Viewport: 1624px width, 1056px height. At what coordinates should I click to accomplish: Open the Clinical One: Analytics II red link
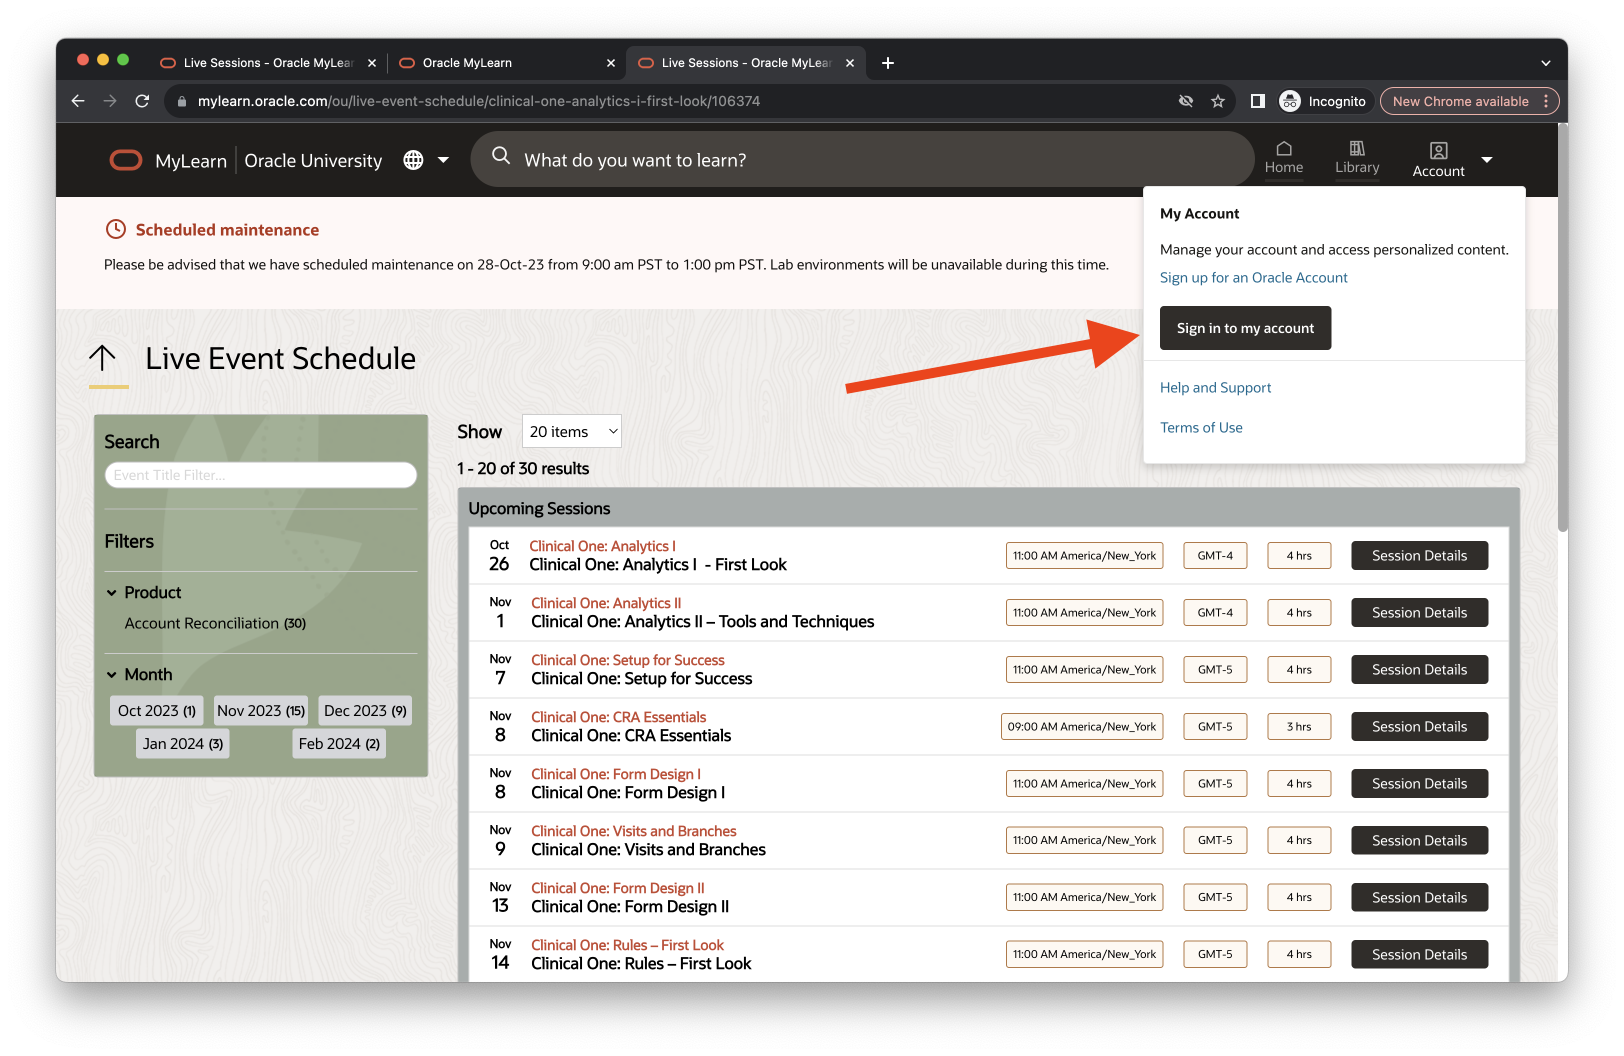tap(606, 603)
